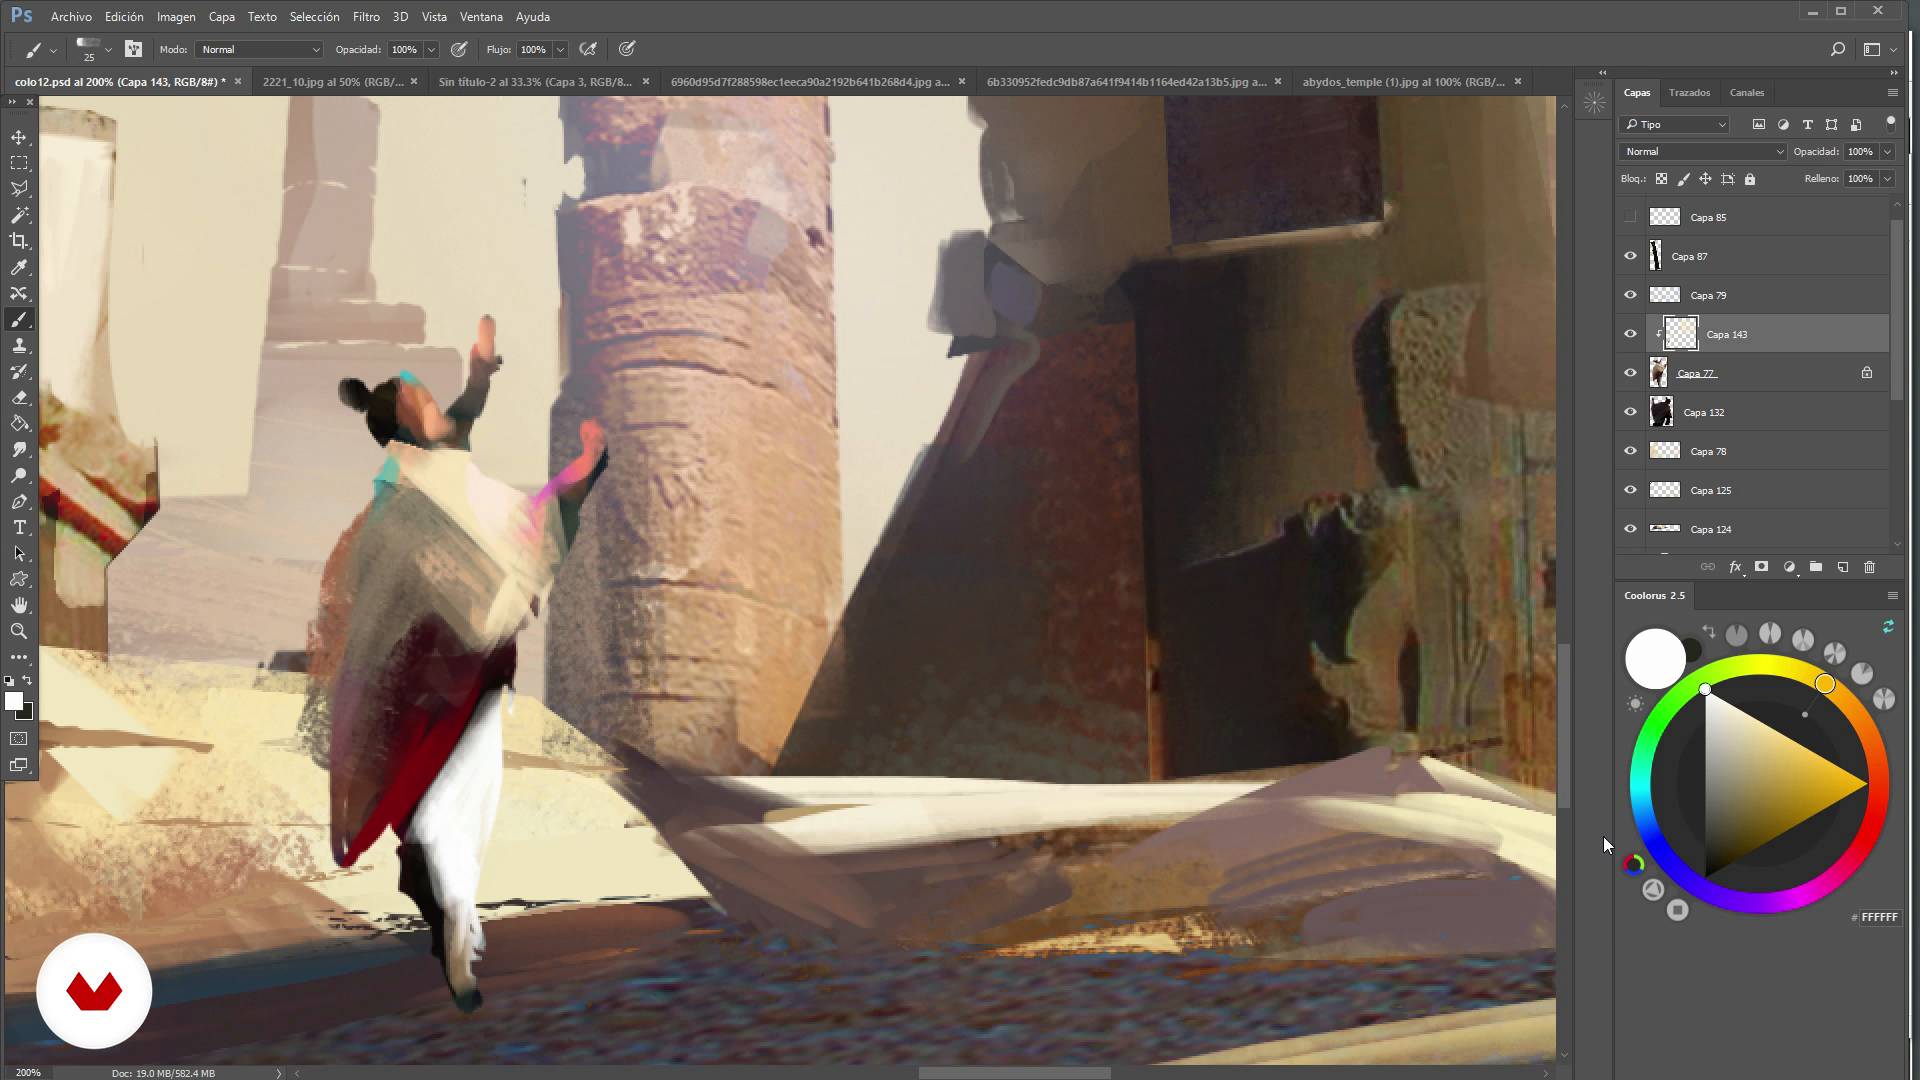Hide the Capa 79 layer

click(x=1630, y=295)
